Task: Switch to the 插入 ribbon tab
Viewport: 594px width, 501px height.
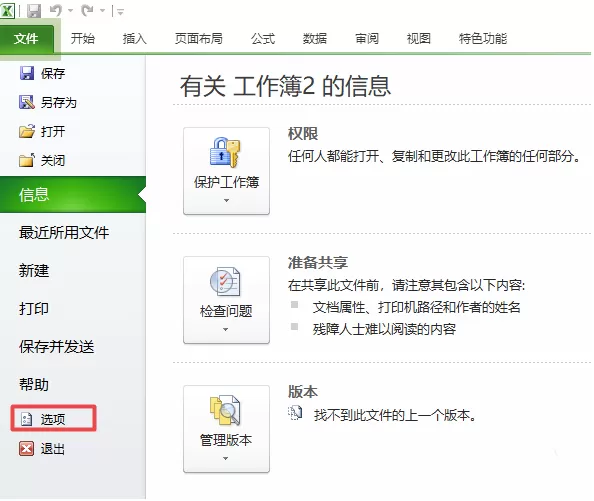Action: coord(134,38)
